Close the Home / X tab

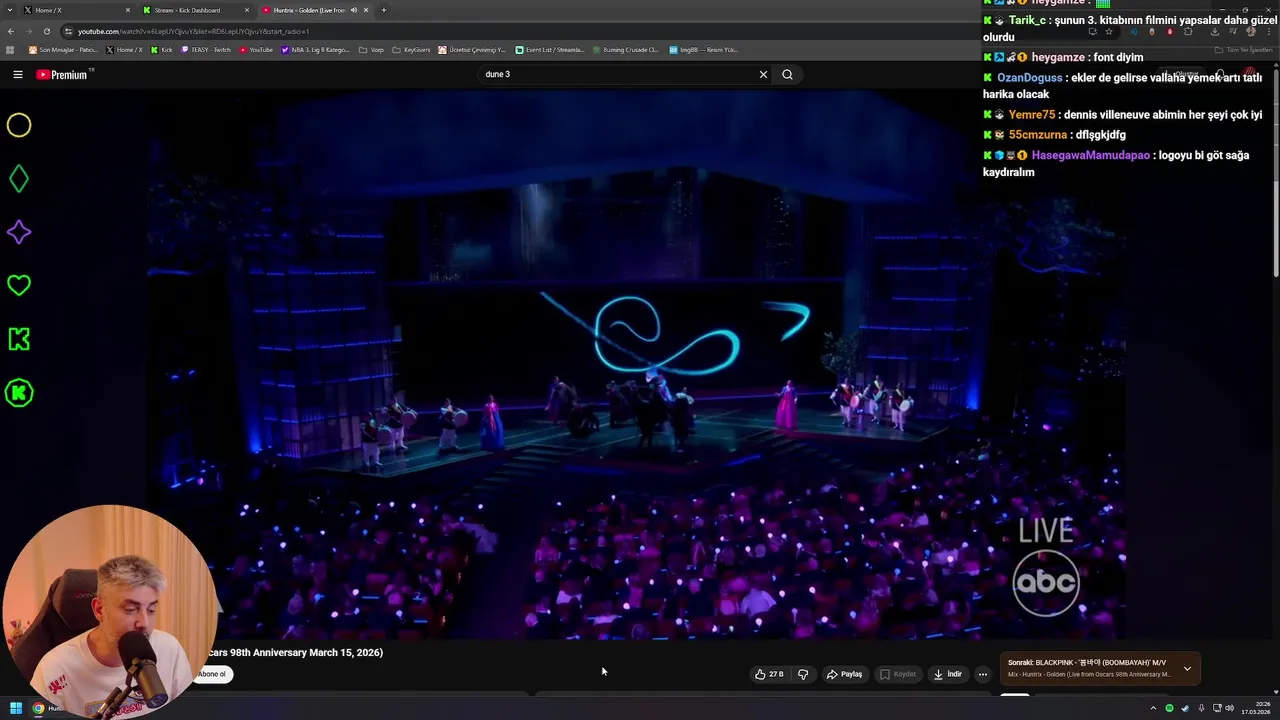point(127,10)
